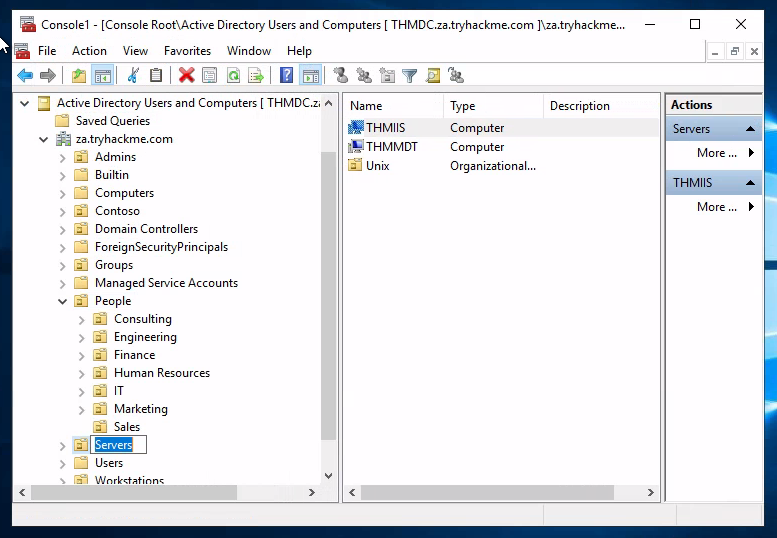Click the THMIIS computer icon in list
The height and width of the screenshot is (538, 777).
(356, 128)
